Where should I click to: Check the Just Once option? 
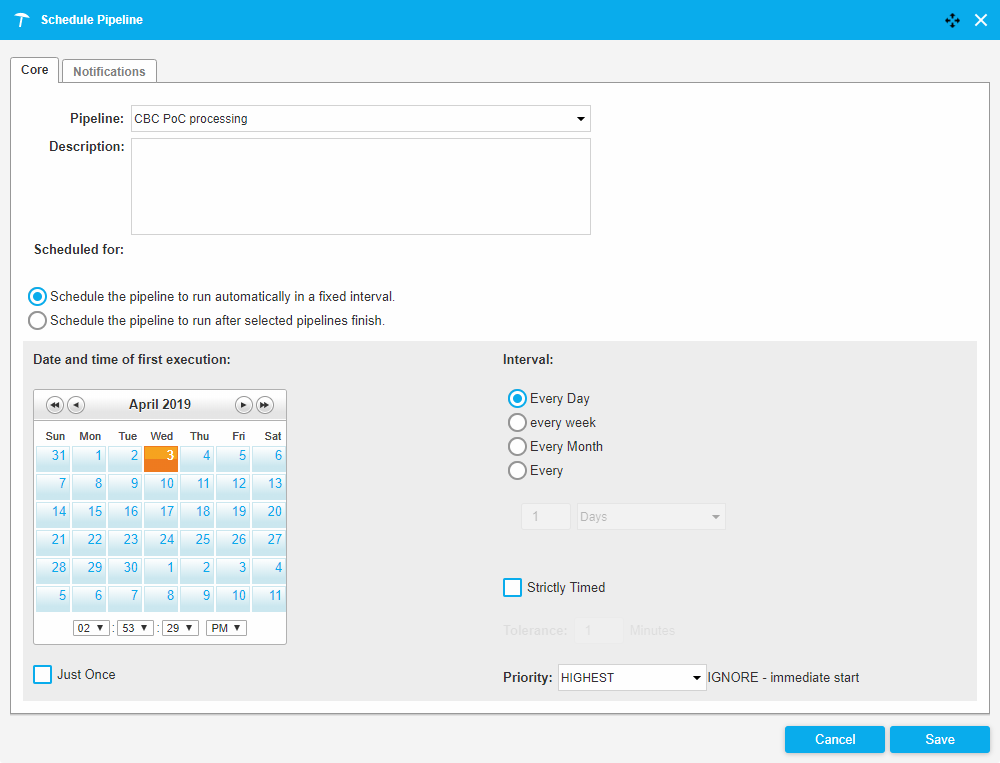(43, 675)
